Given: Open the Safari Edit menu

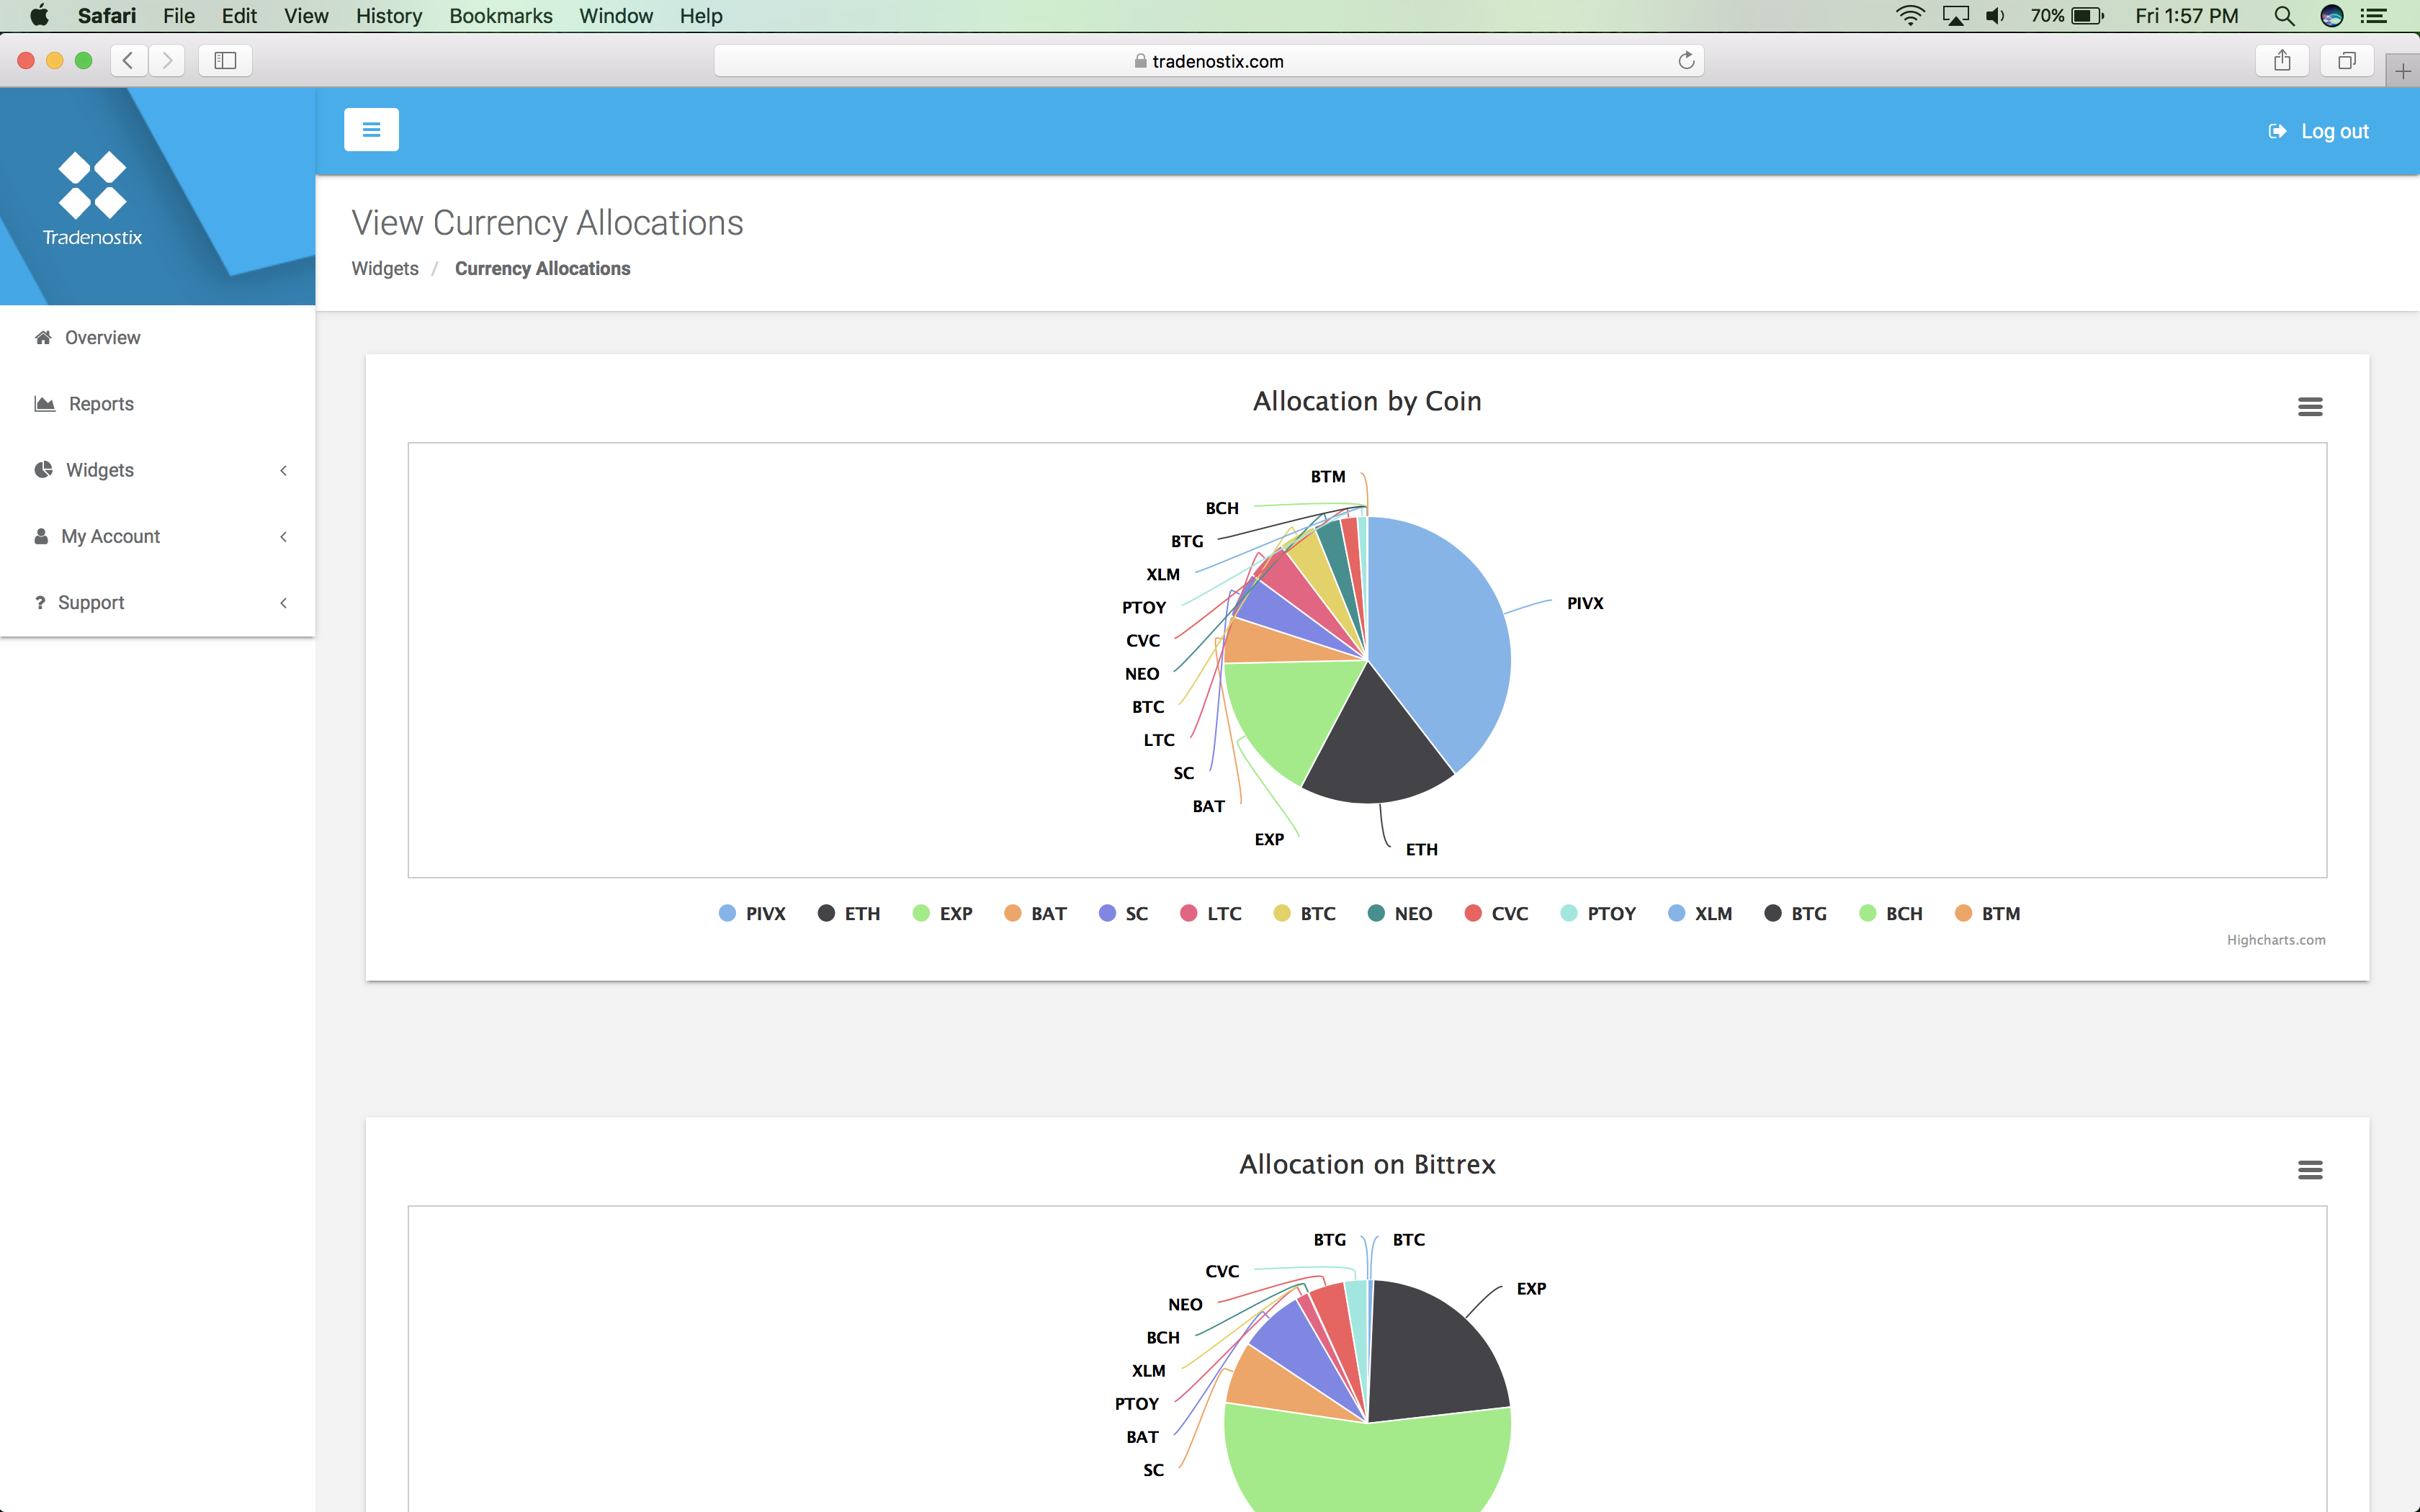Looking at the screenshot, I should click(x=239, y=16).
